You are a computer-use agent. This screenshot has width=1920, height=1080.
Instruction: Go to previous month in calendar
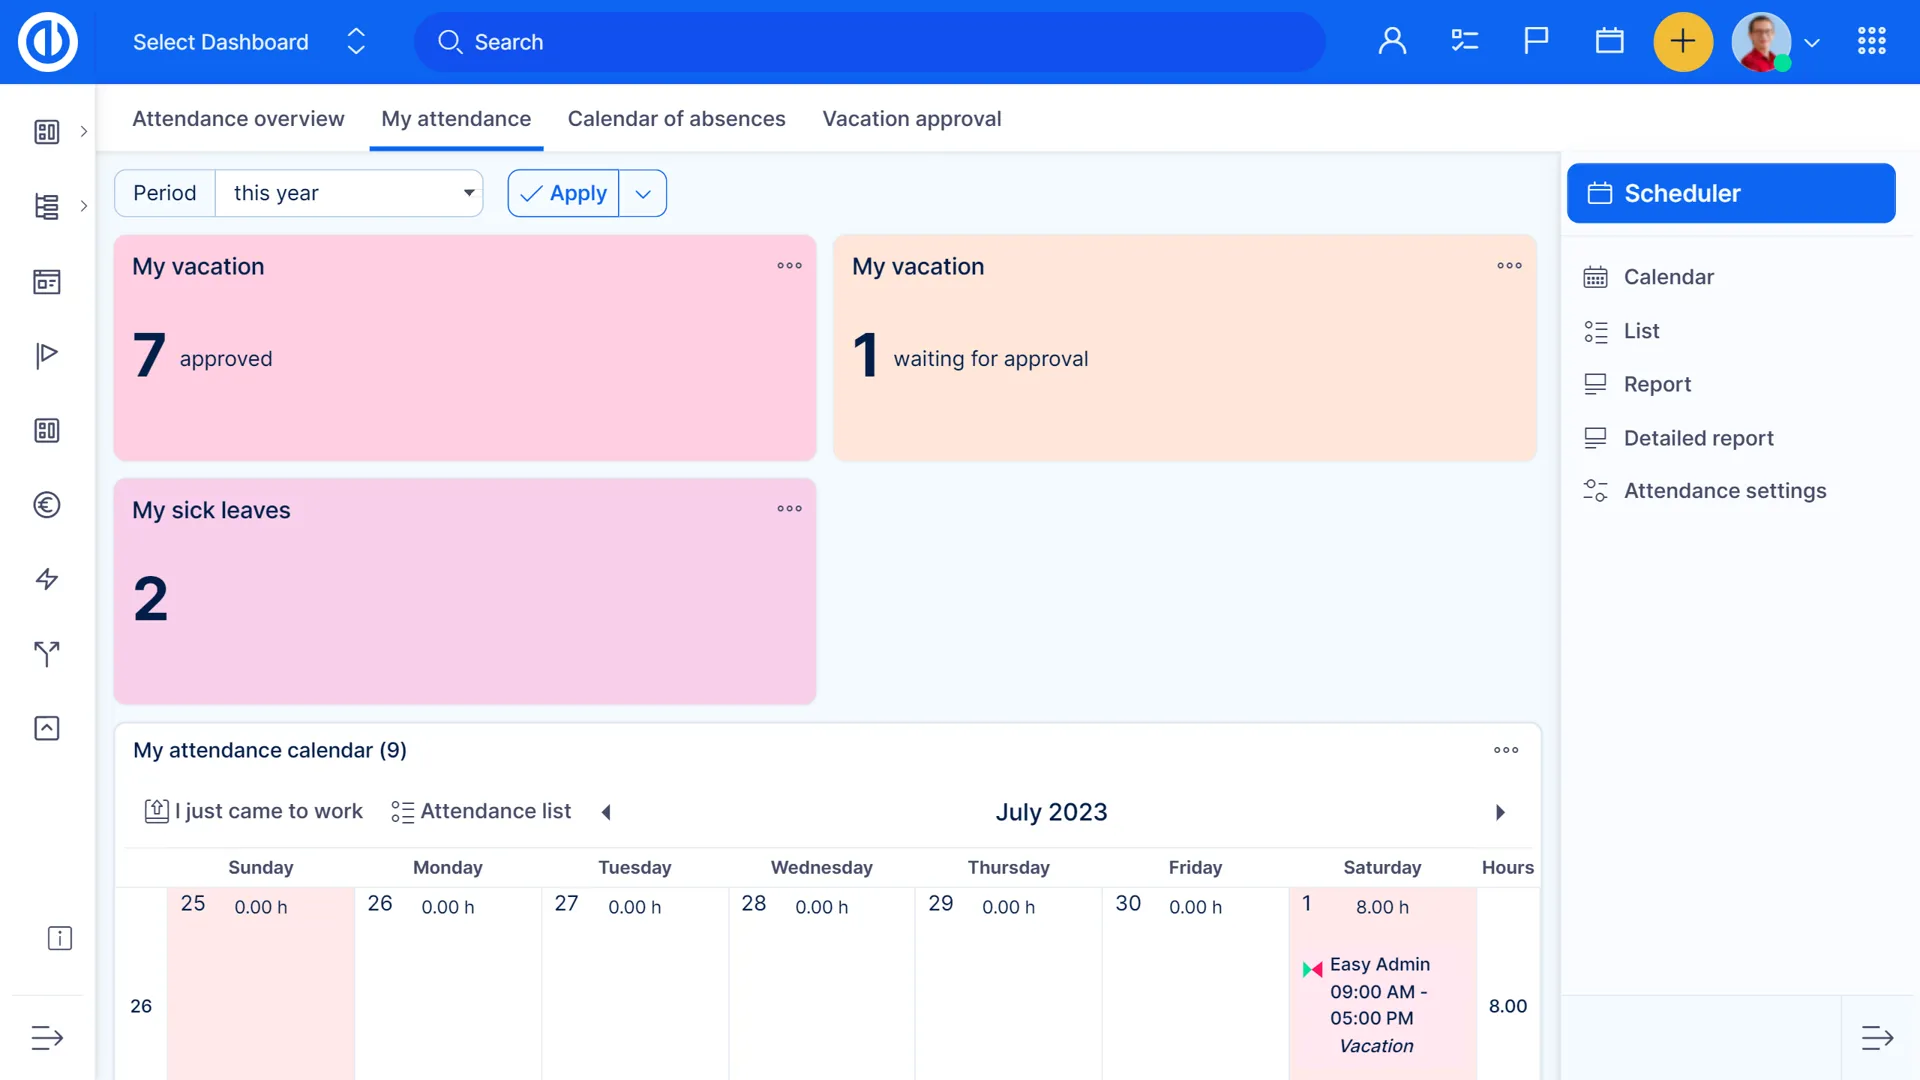[606, 812]
